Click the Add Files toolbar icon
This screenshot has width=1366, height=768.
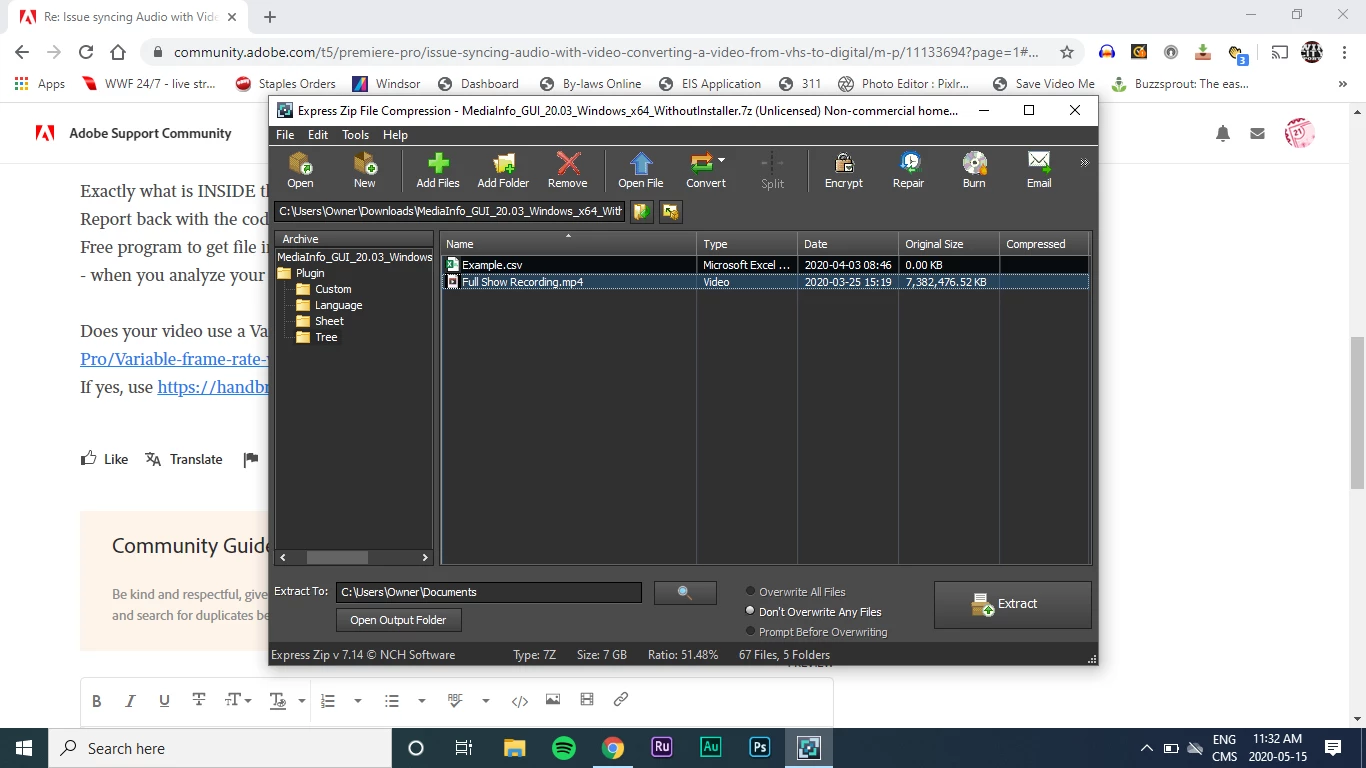438,169
